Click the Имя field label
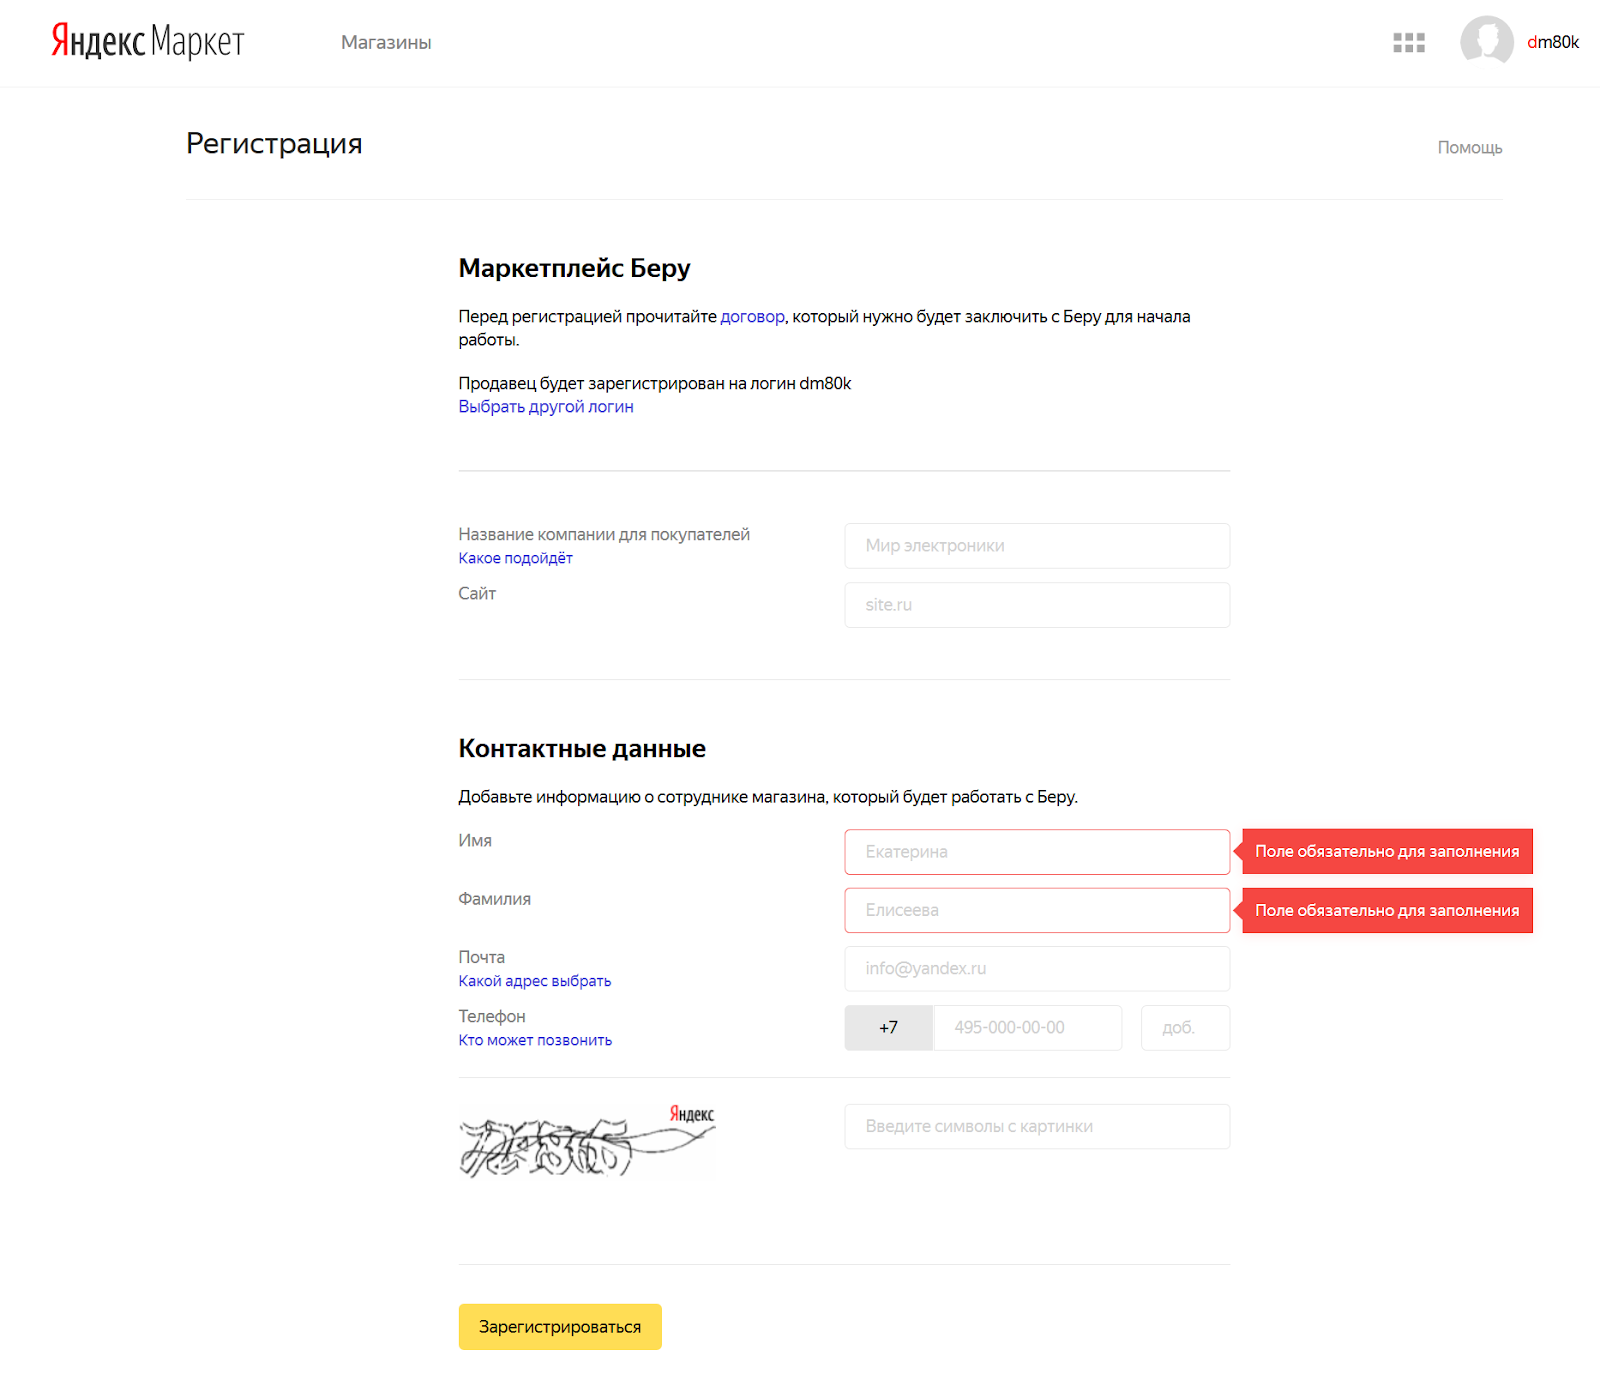The image size is (1600, 1392). point(475,840)
